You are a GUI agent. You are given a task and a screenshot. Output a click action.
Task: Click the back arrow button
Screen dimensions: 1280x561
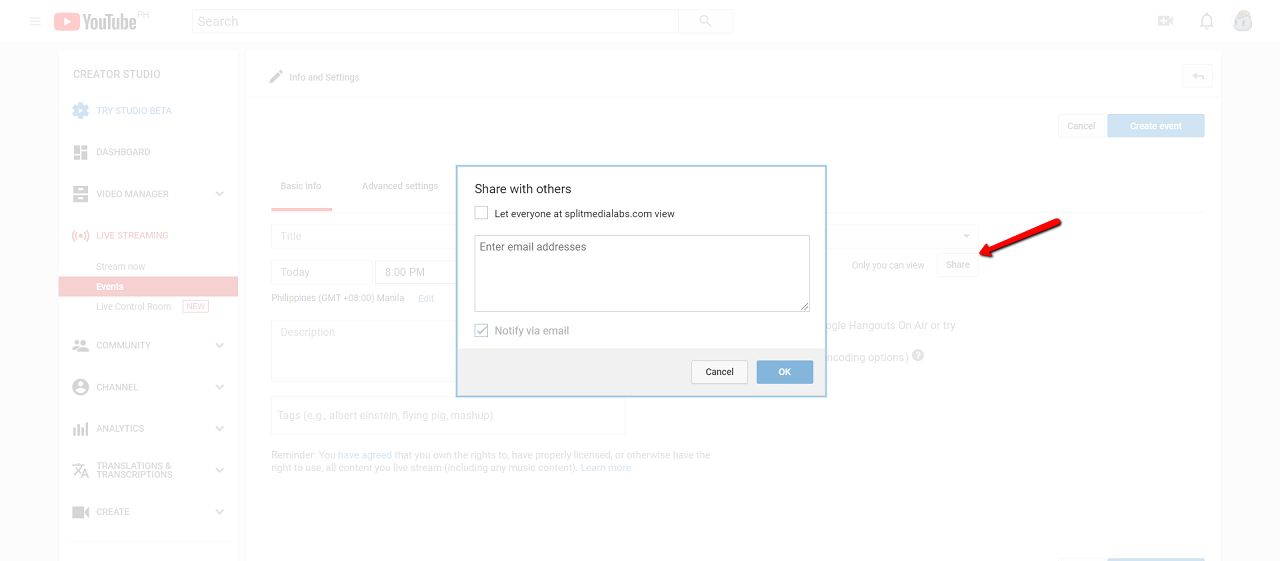(x=1197, y=77)
